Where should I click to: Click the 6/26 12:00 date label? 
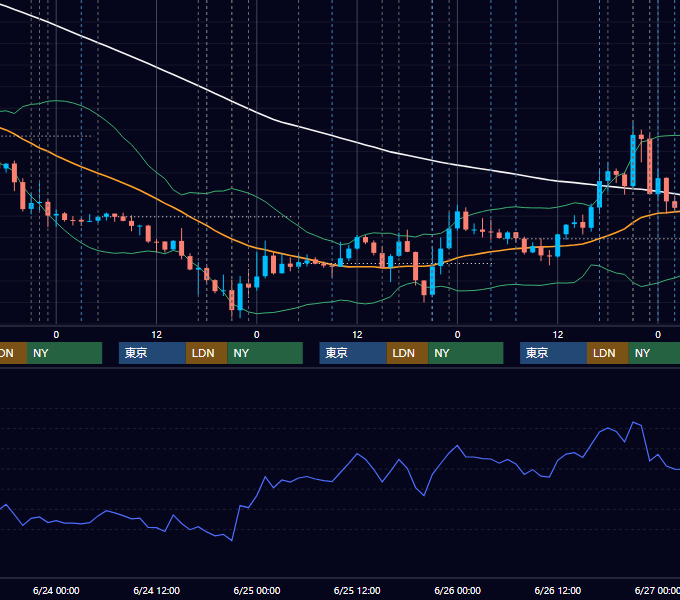[557, 590]
